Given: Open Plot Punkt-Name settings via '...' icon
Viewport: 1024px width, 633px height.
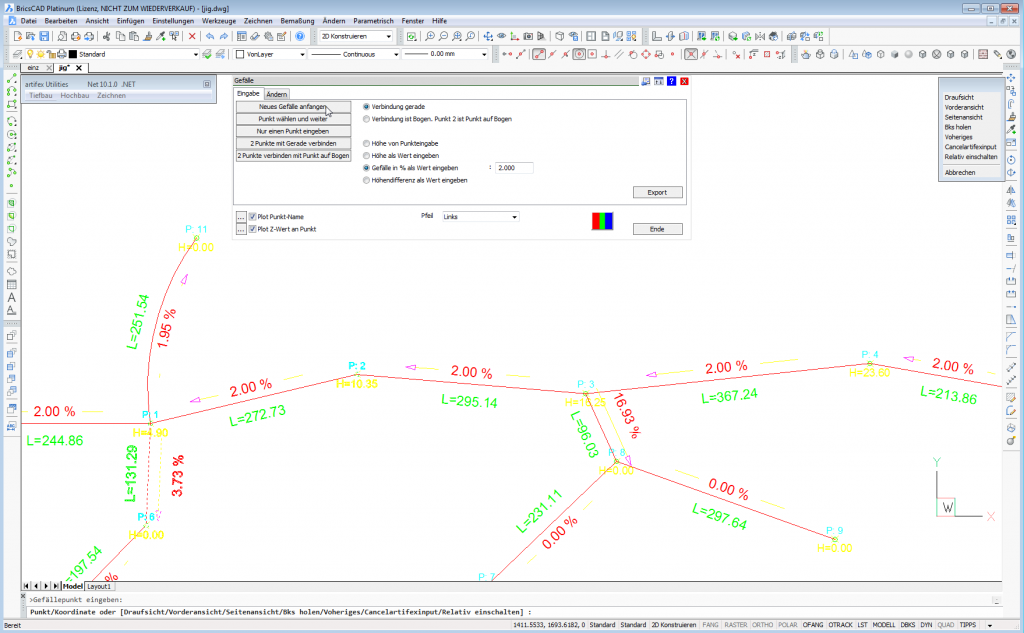Looking at the screenshot, I should pyautogui.click(x=240, y=217).
